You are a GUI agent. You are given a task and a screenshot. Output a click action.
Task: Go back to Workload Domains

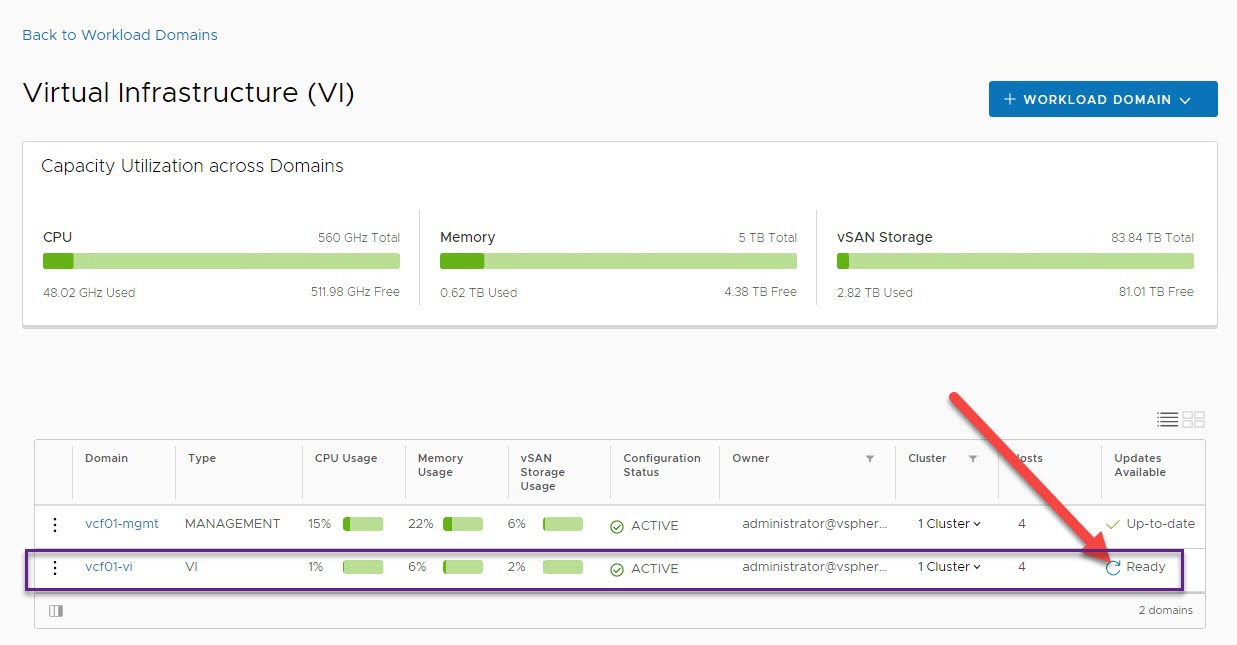pos(120,35)
